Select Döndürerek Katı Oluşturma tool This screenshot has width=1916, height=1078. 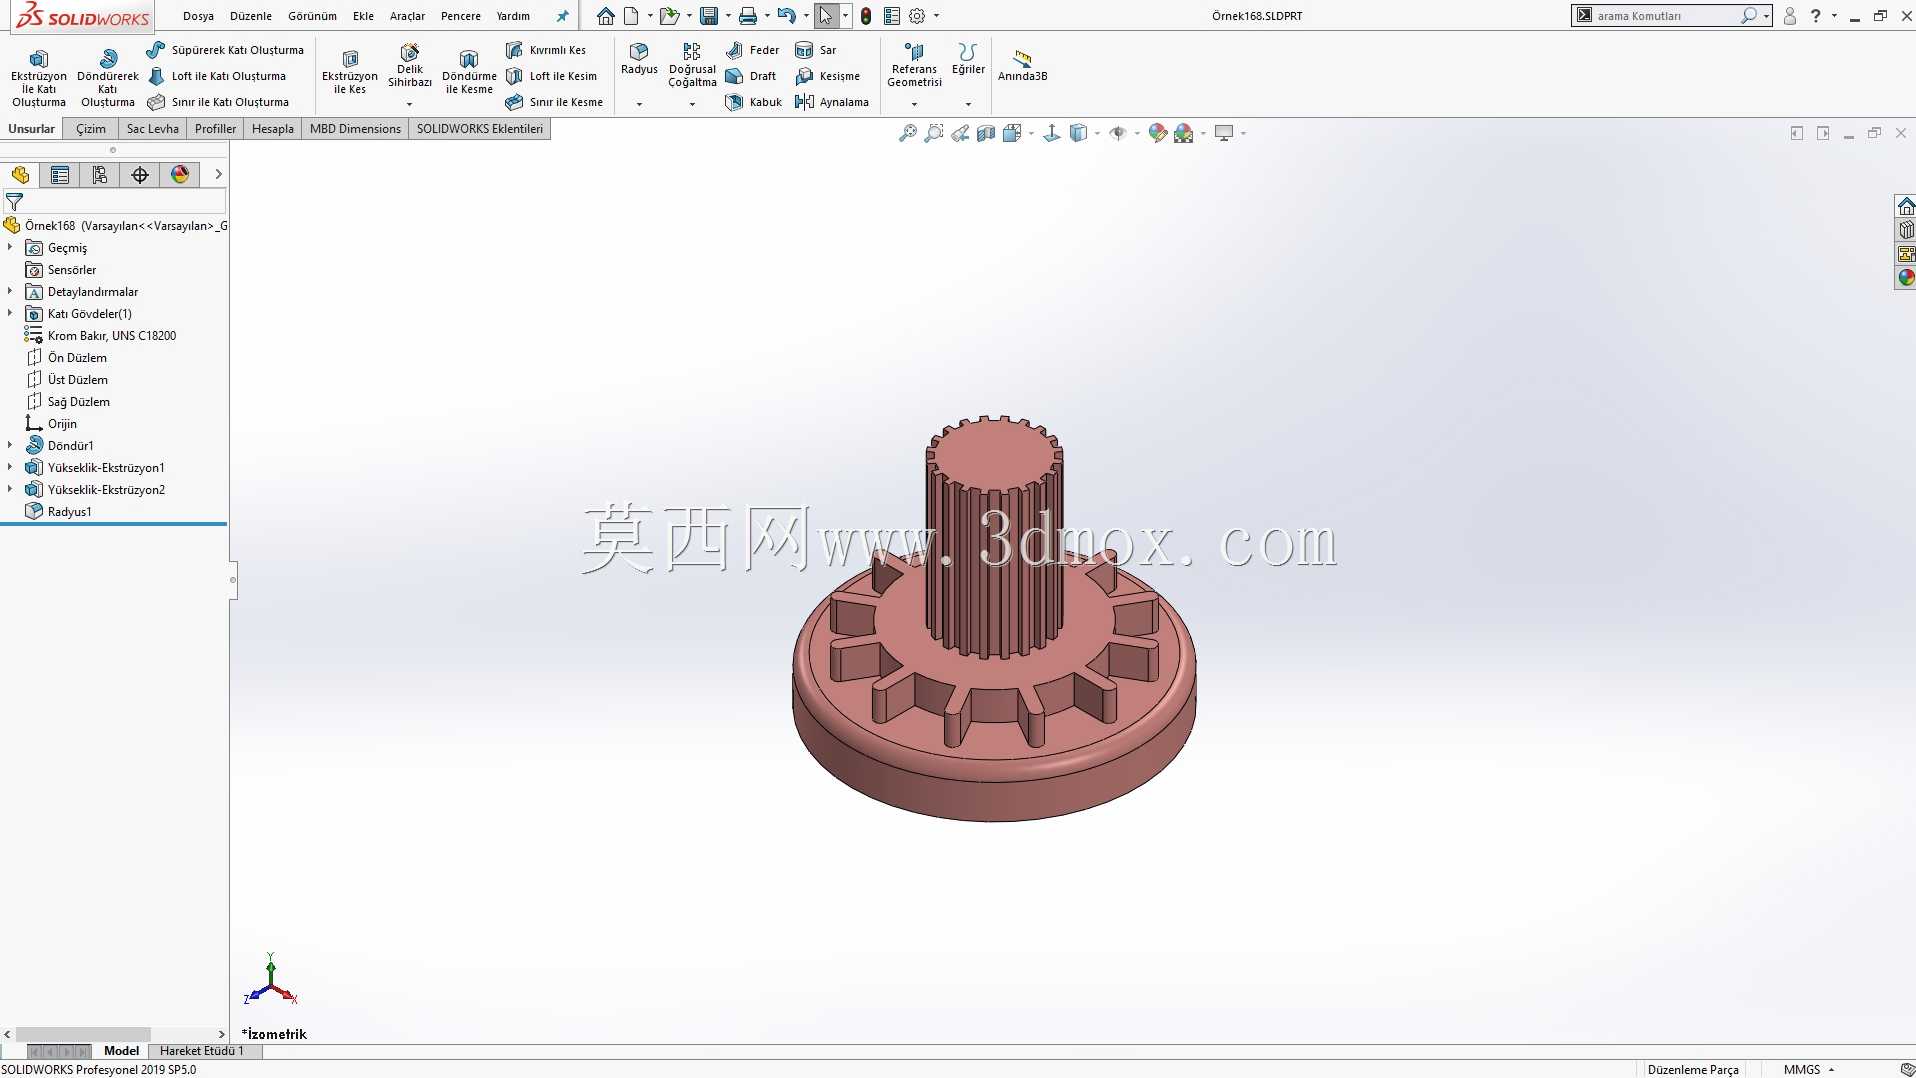click(108, 78)
